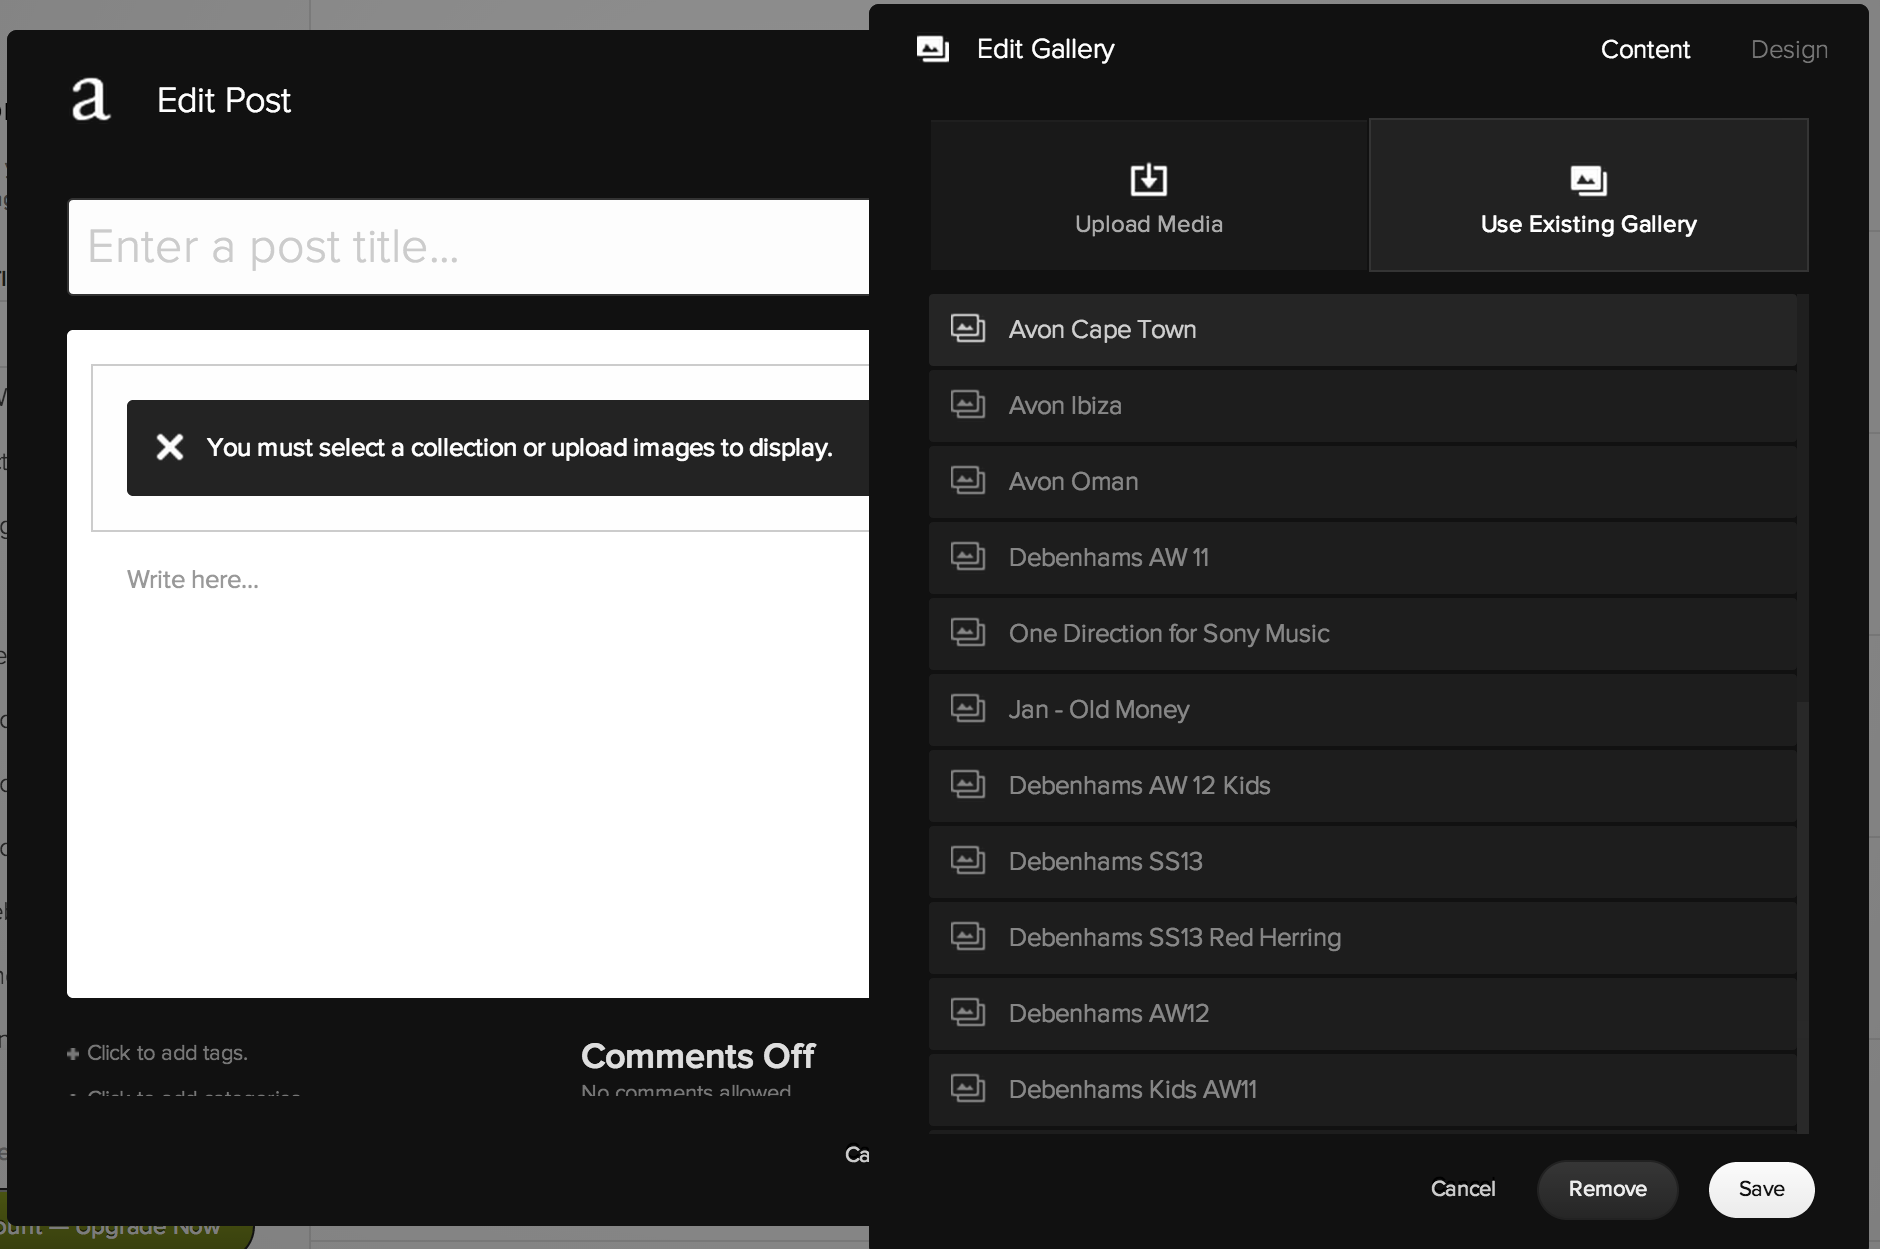Viewport: 1880px width, 1249px height.
Task: Click the gallery icon beside Avon Cape Town
Action: [x=967, y=329]
